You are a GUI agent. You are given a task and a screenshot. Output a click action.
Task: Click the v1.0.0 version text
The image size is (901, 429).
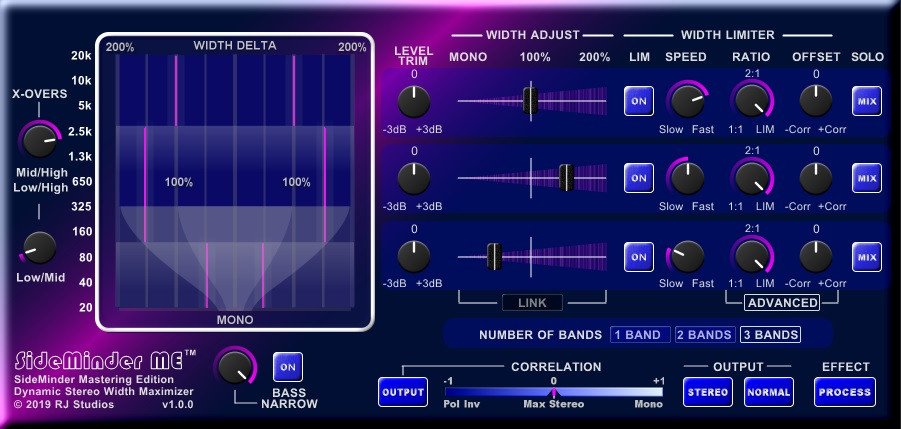178,404
